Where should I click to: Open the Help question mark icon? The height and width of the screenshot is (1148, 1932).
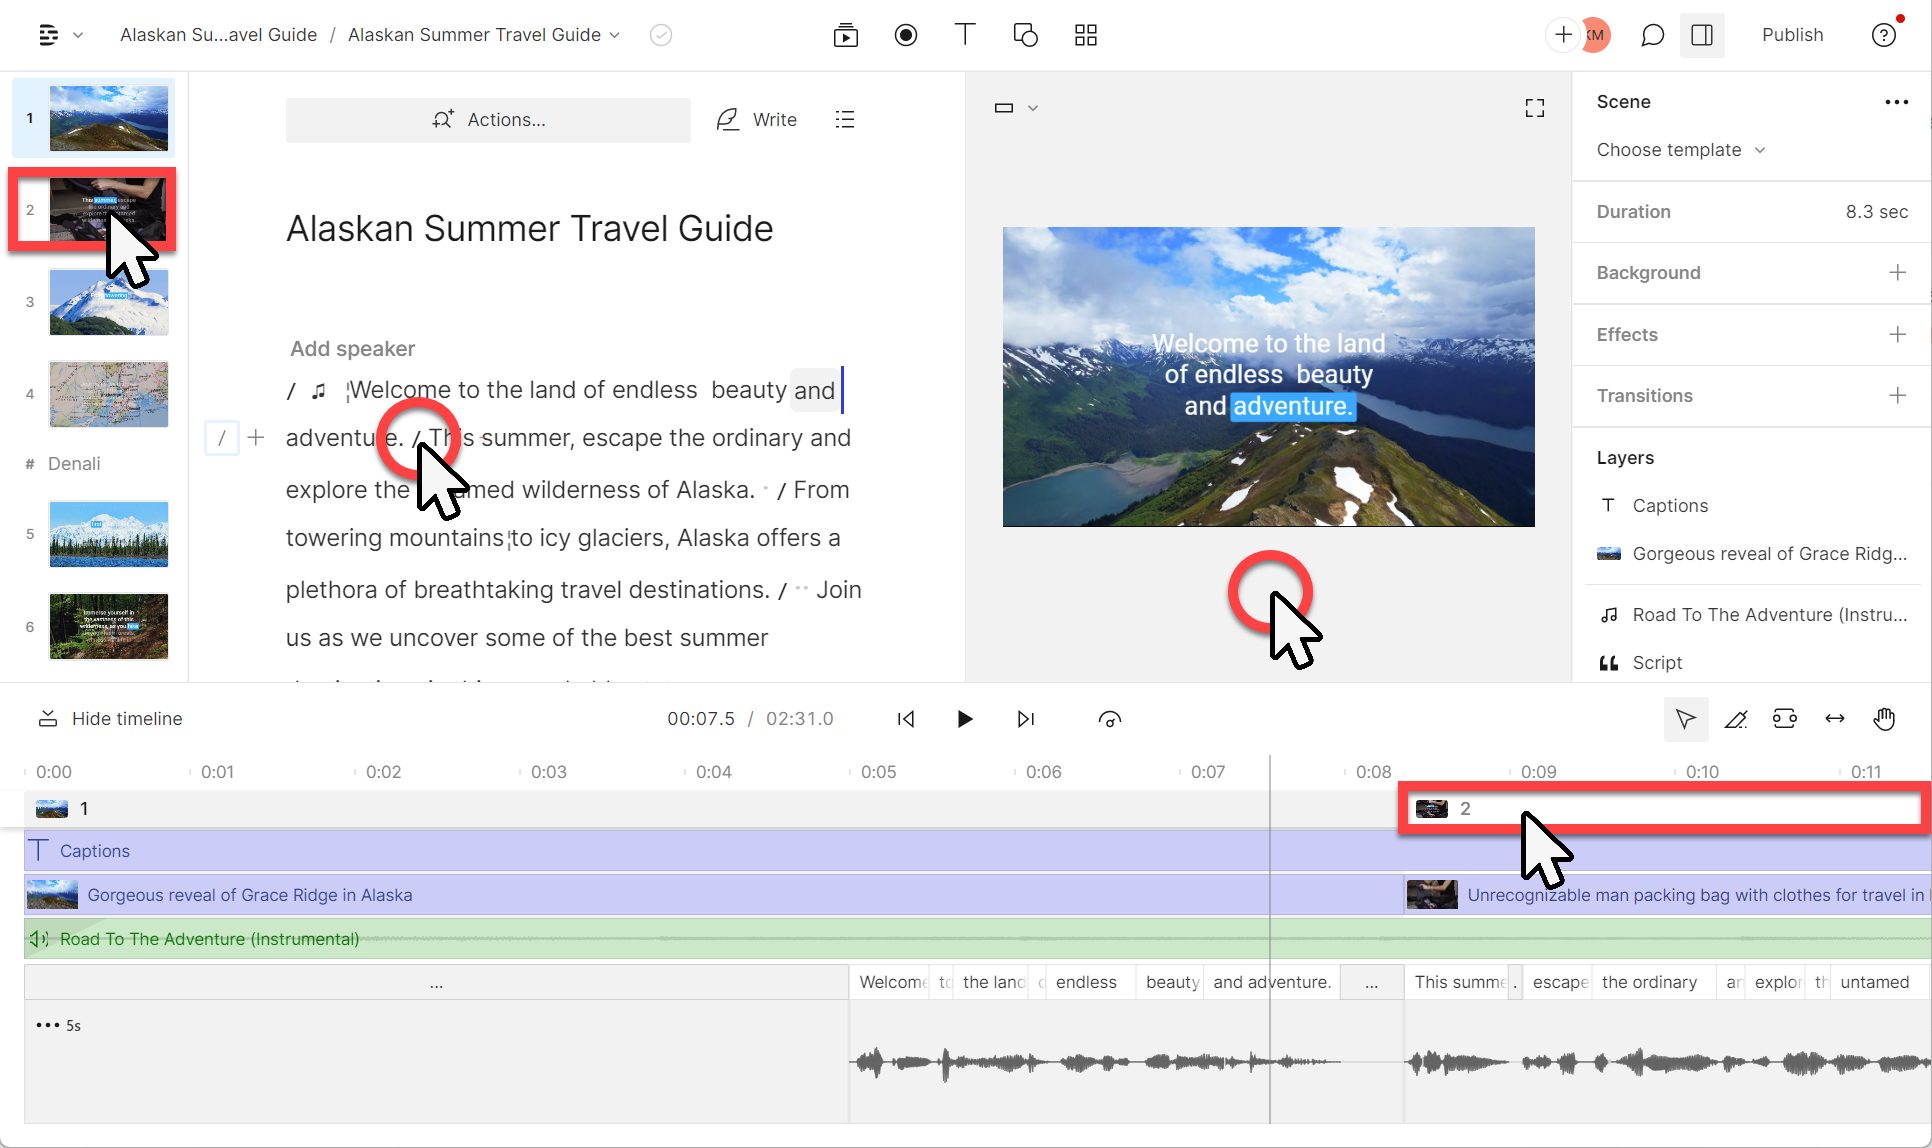(x=1883, y=35)
